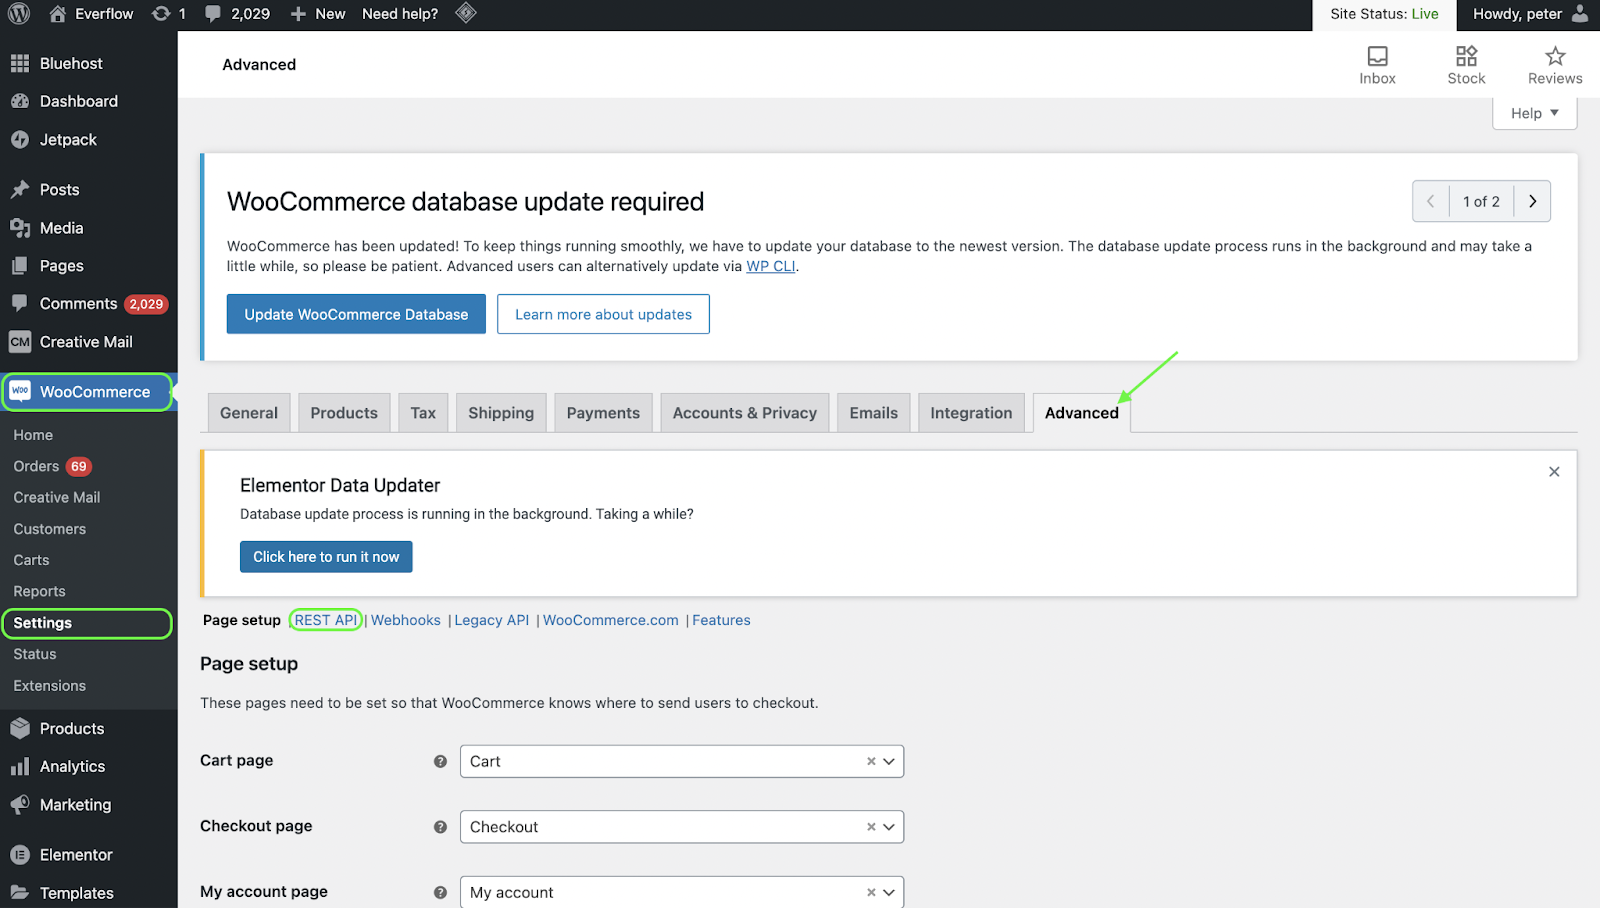Click New in the admin bar
The image size is (1600, 908).
click(x=318, y=14)
